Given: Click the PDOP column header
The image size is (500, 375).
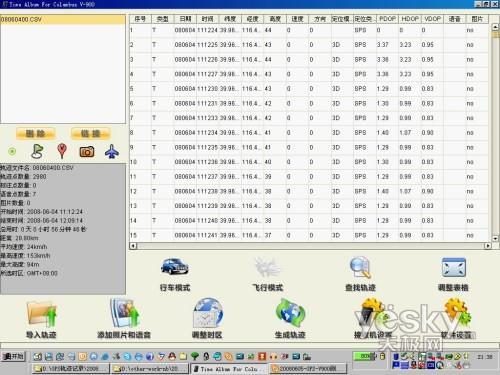Looking at the screenshot, I should click(x=387, y=19).
